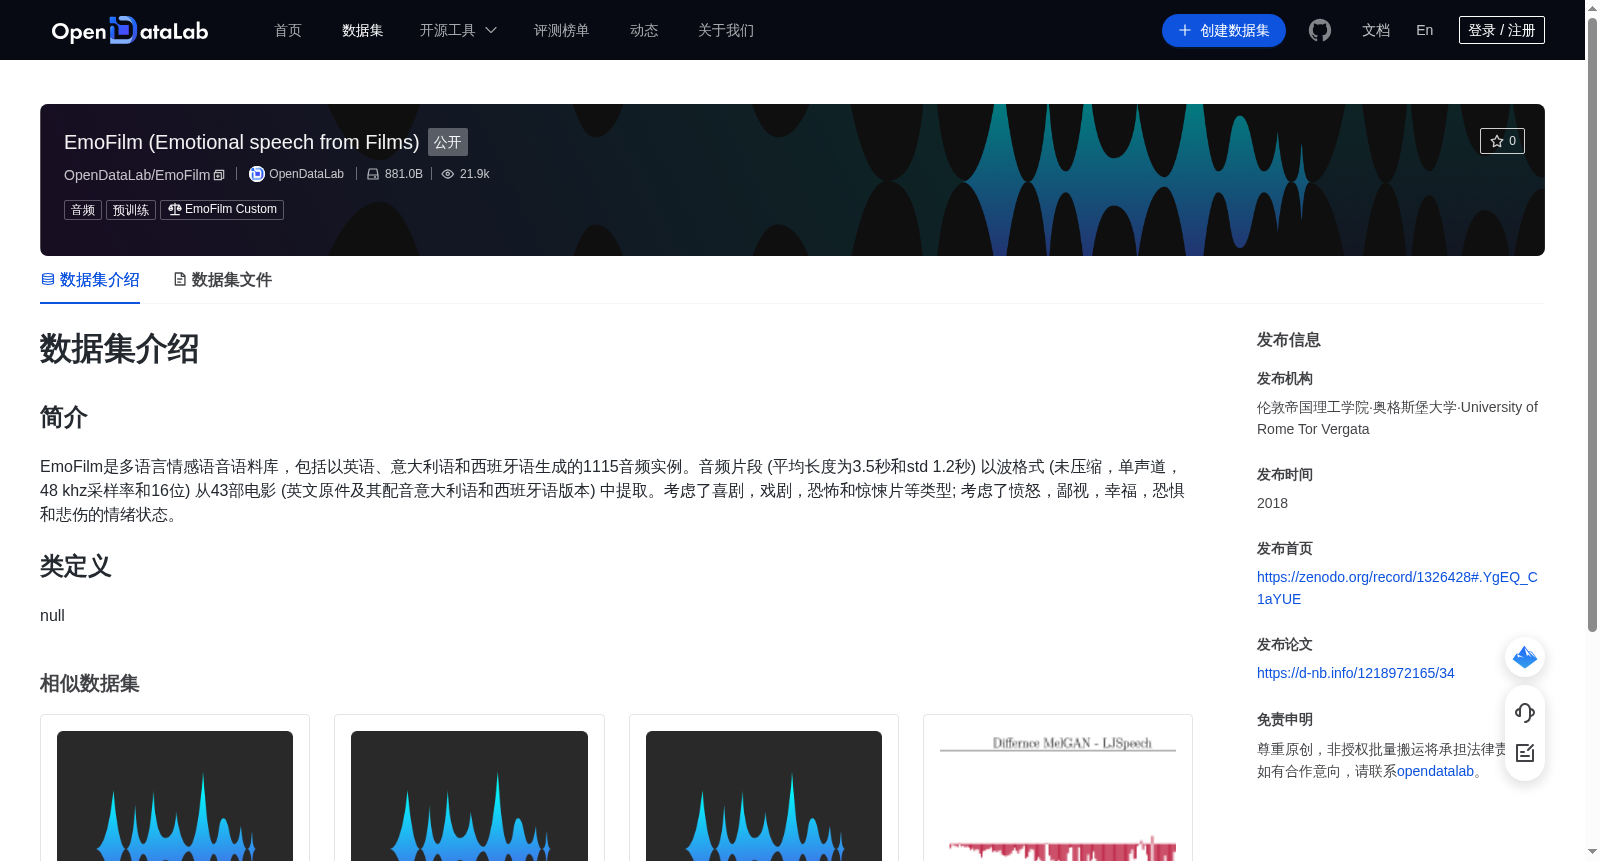Switch language to En
Screen dimensions: 1600x861
tap(1425, 30)
